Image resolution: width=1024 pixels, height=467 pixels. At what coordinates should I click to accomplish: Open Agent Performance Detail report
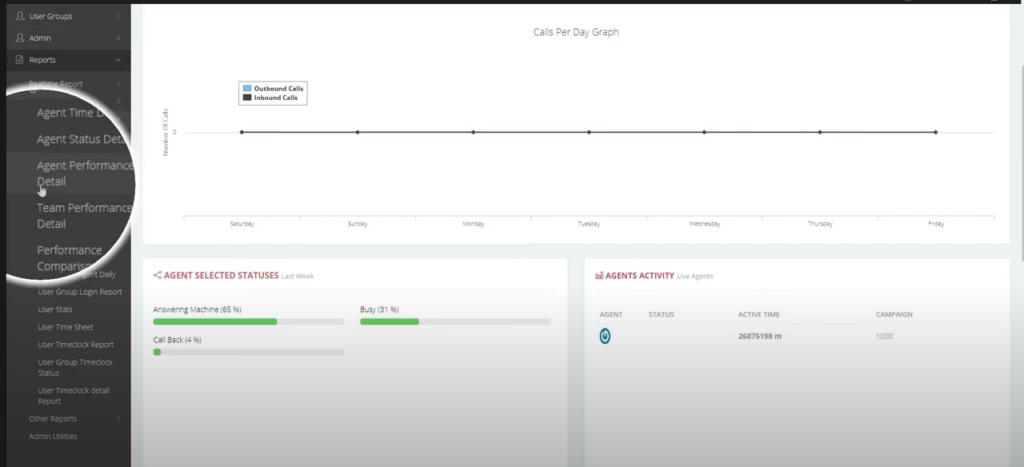point(84,173)
